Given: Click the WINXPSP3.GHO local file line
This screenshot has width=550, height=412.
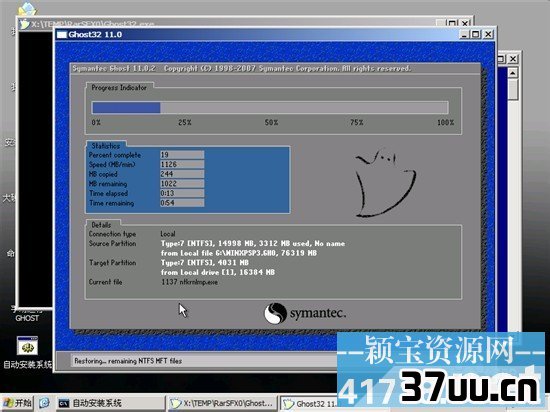Looking at the screenshot, I should click(x=239, y=253).
